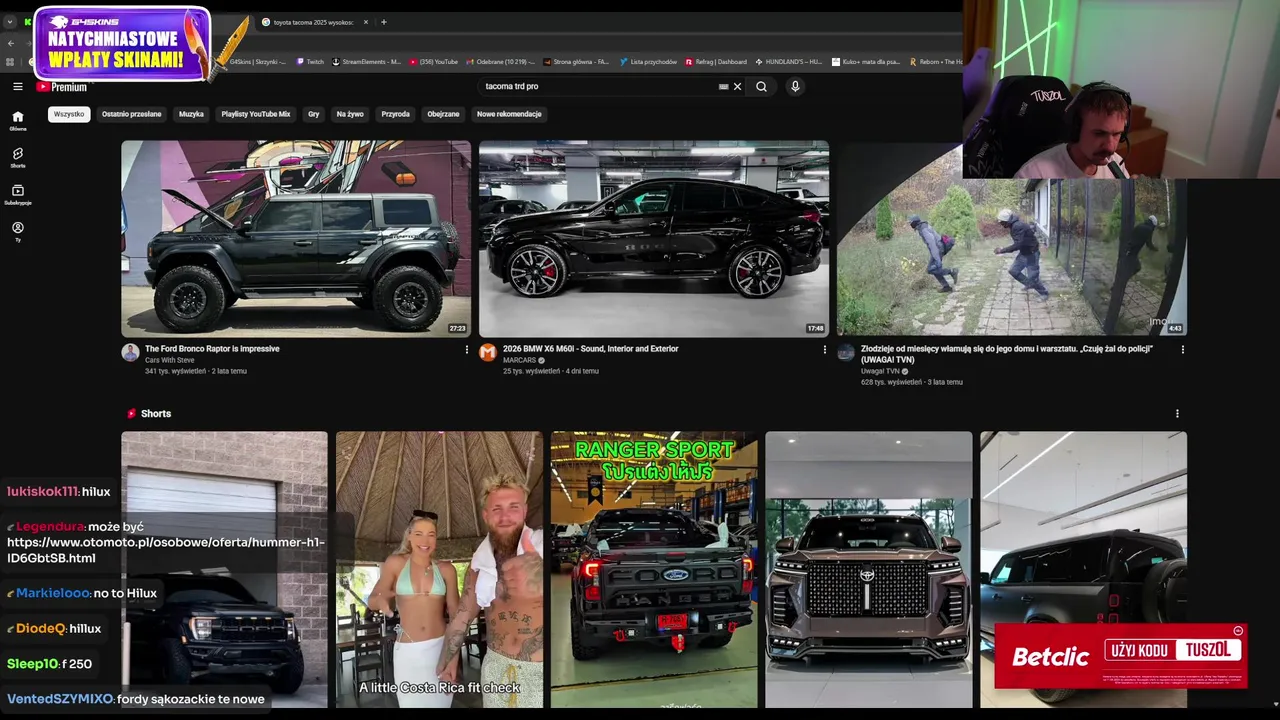Open the 2026 BMW X6 M60i thumbnail
The image size is (1280, 720).
click(654, 238)
